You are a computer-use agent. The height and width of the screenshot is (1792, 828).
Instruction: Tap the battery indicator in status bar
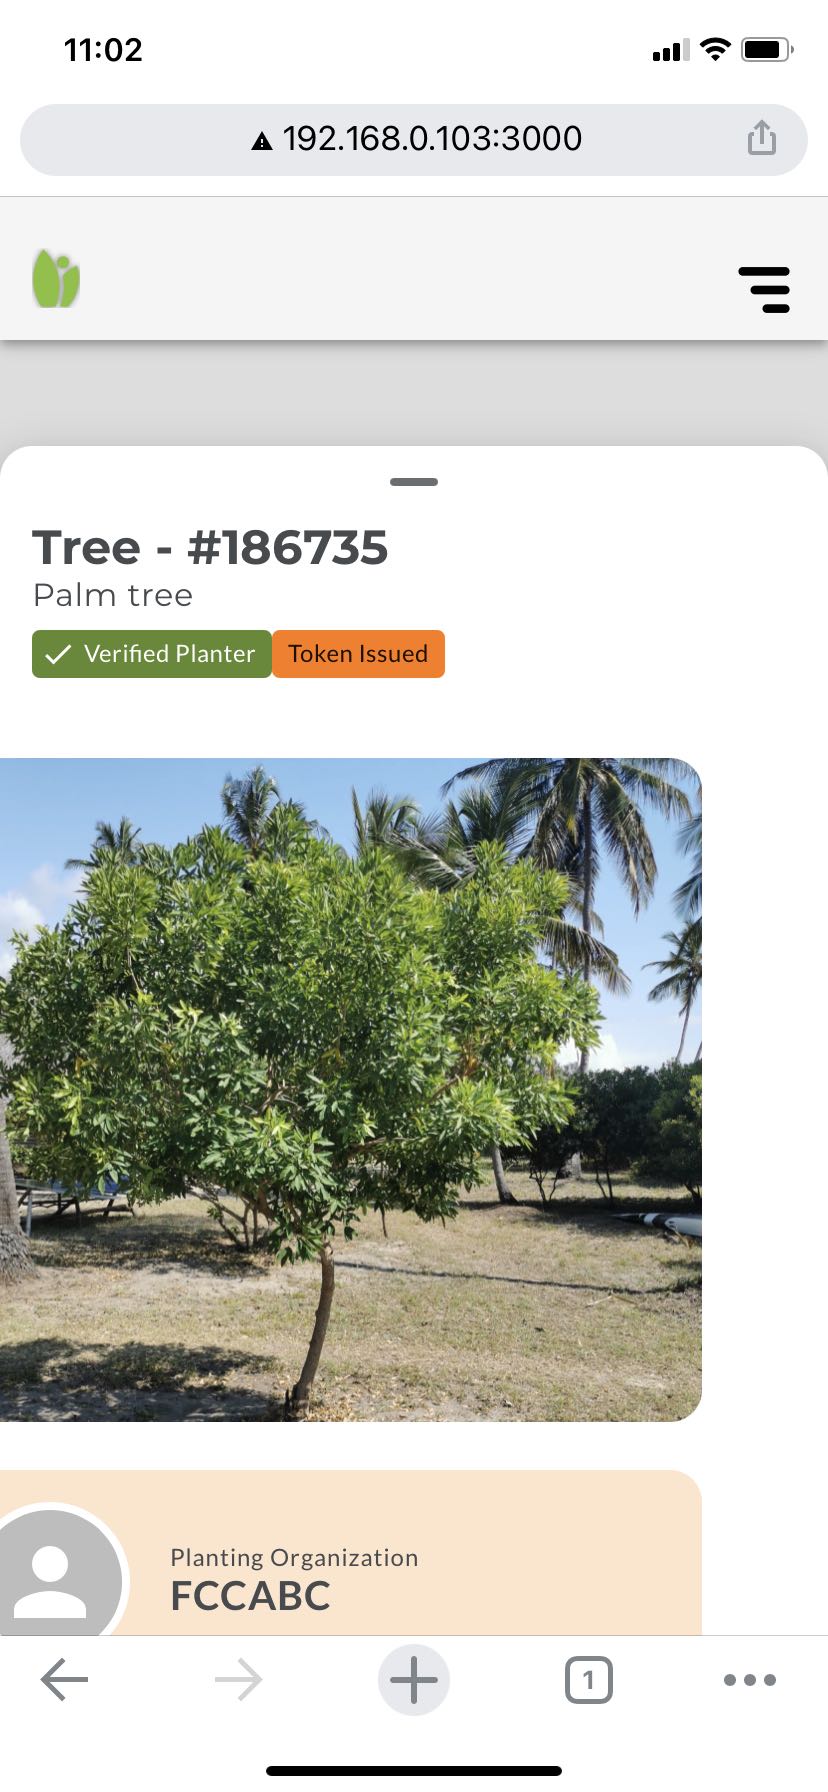click(x=768, y=49)
